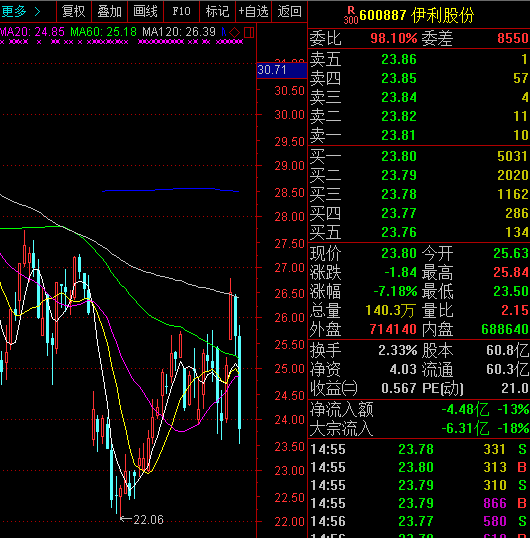Viewport: 530px width, 538px height.
Task: Click the 涨幅 -7.18% percent value
Action: (x=395, y=291)
